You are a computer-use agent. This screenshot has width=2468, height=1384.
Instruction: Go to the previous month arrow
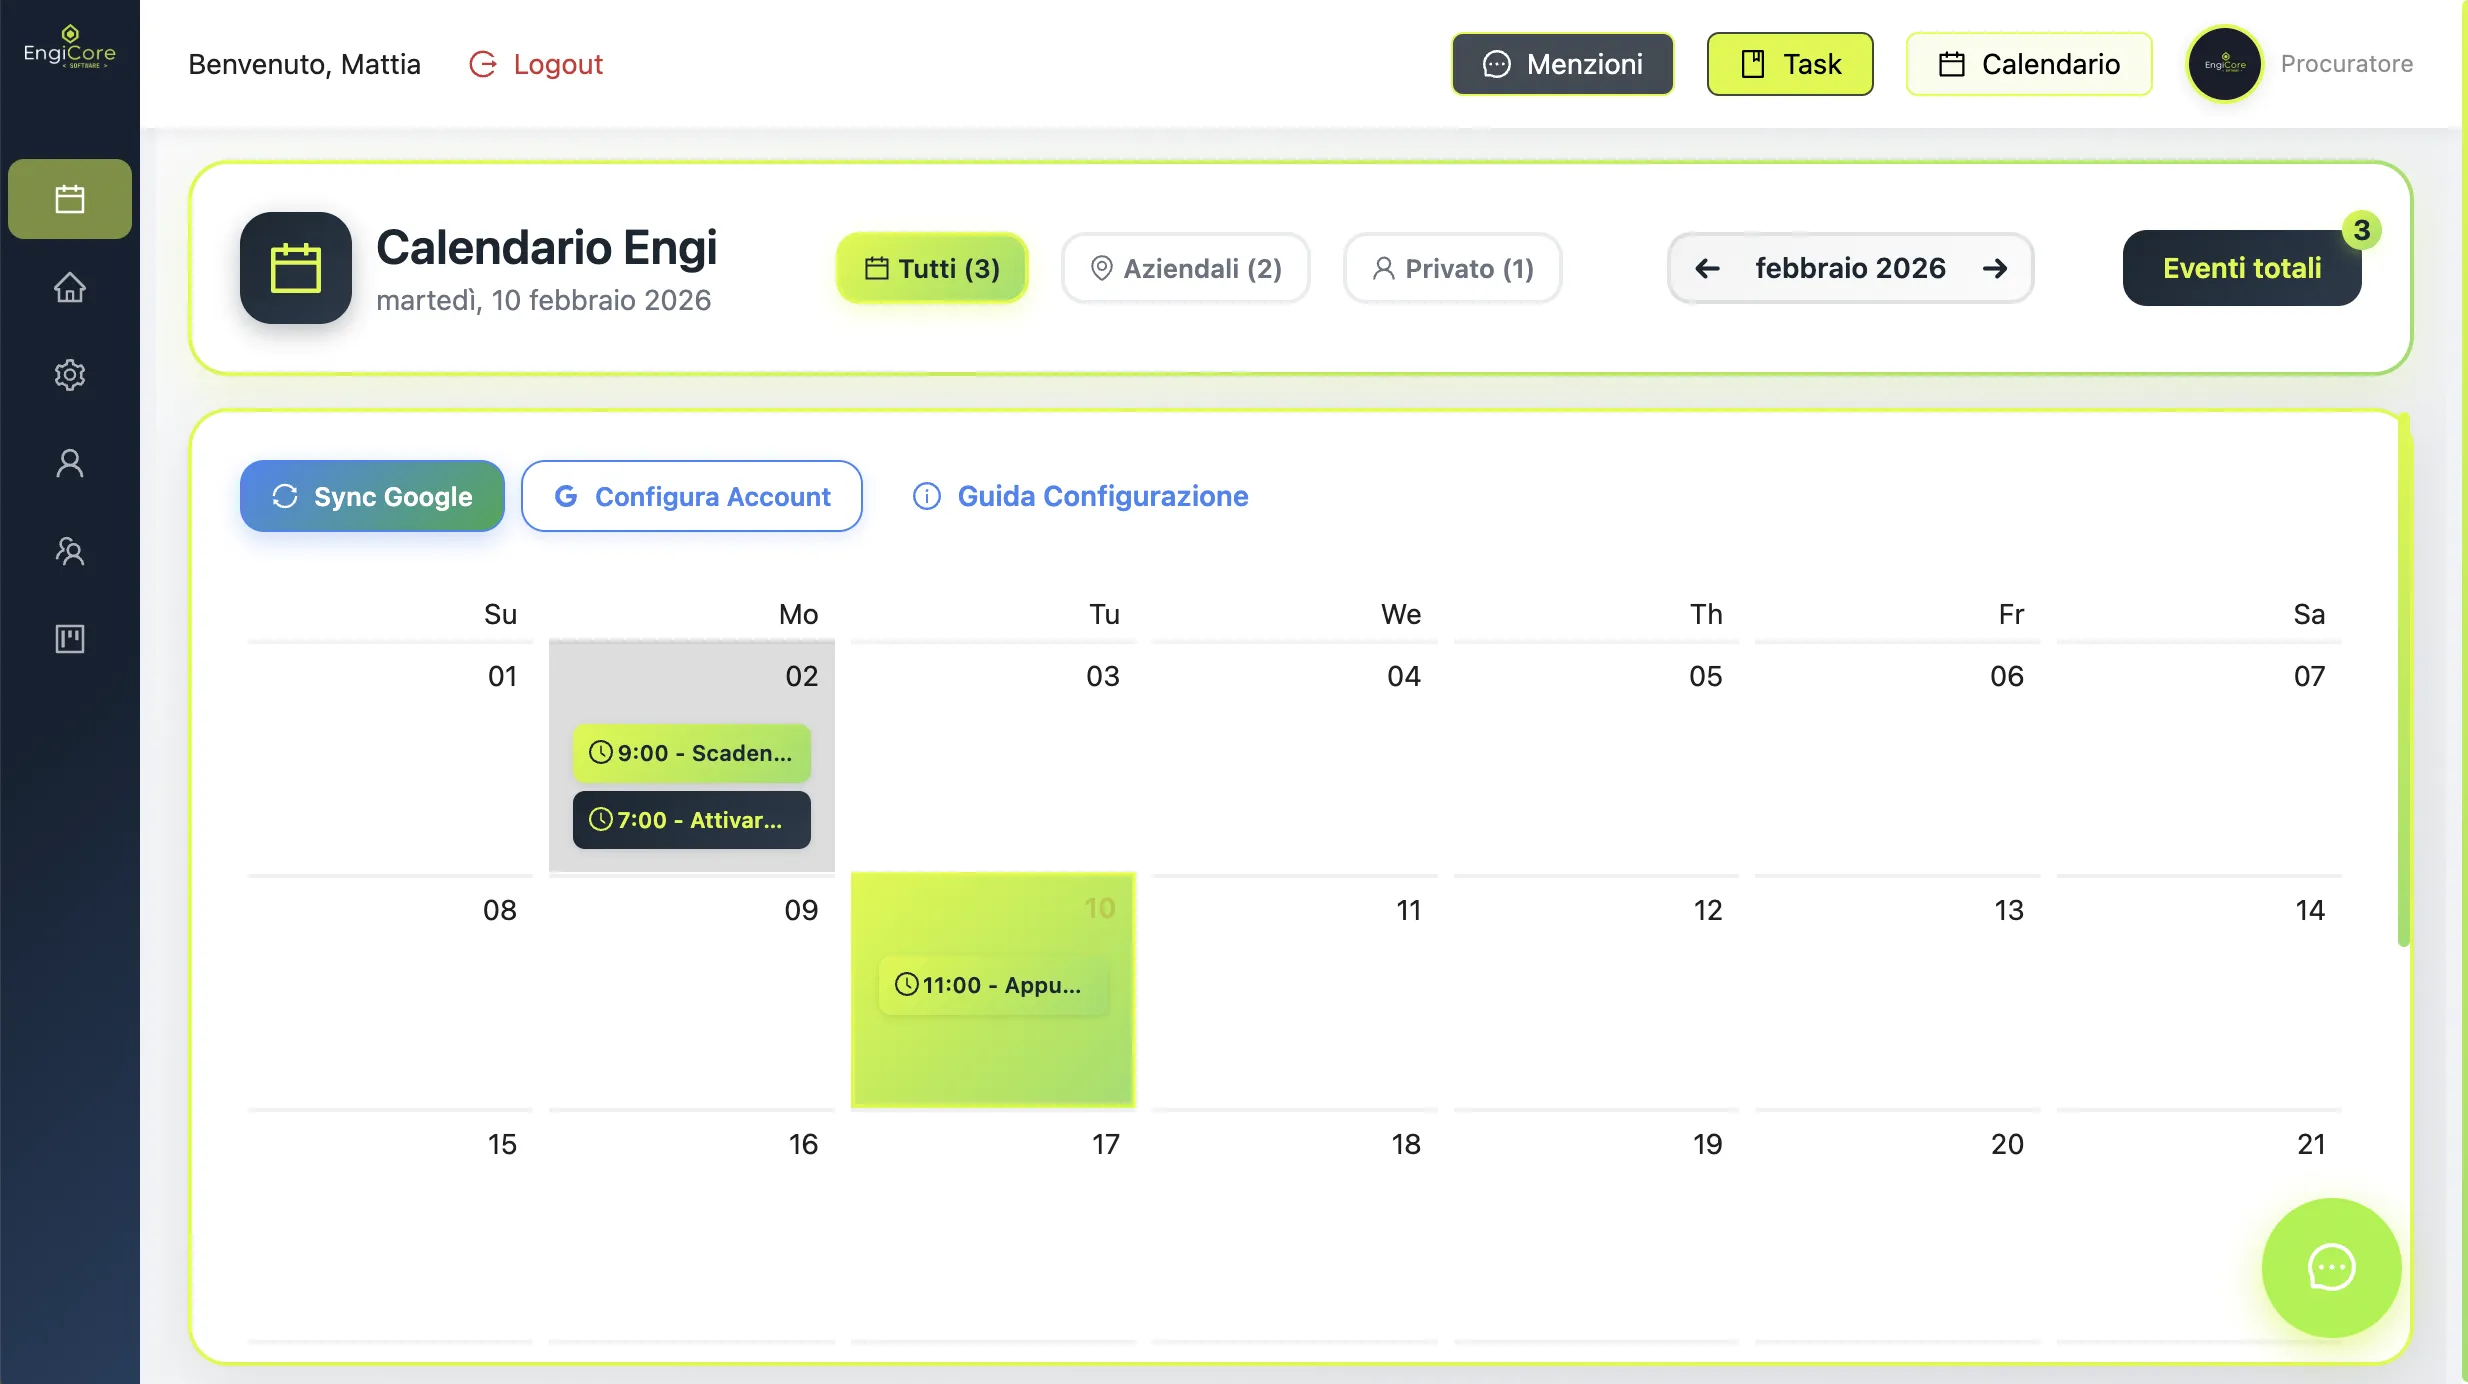point(1707,268)
